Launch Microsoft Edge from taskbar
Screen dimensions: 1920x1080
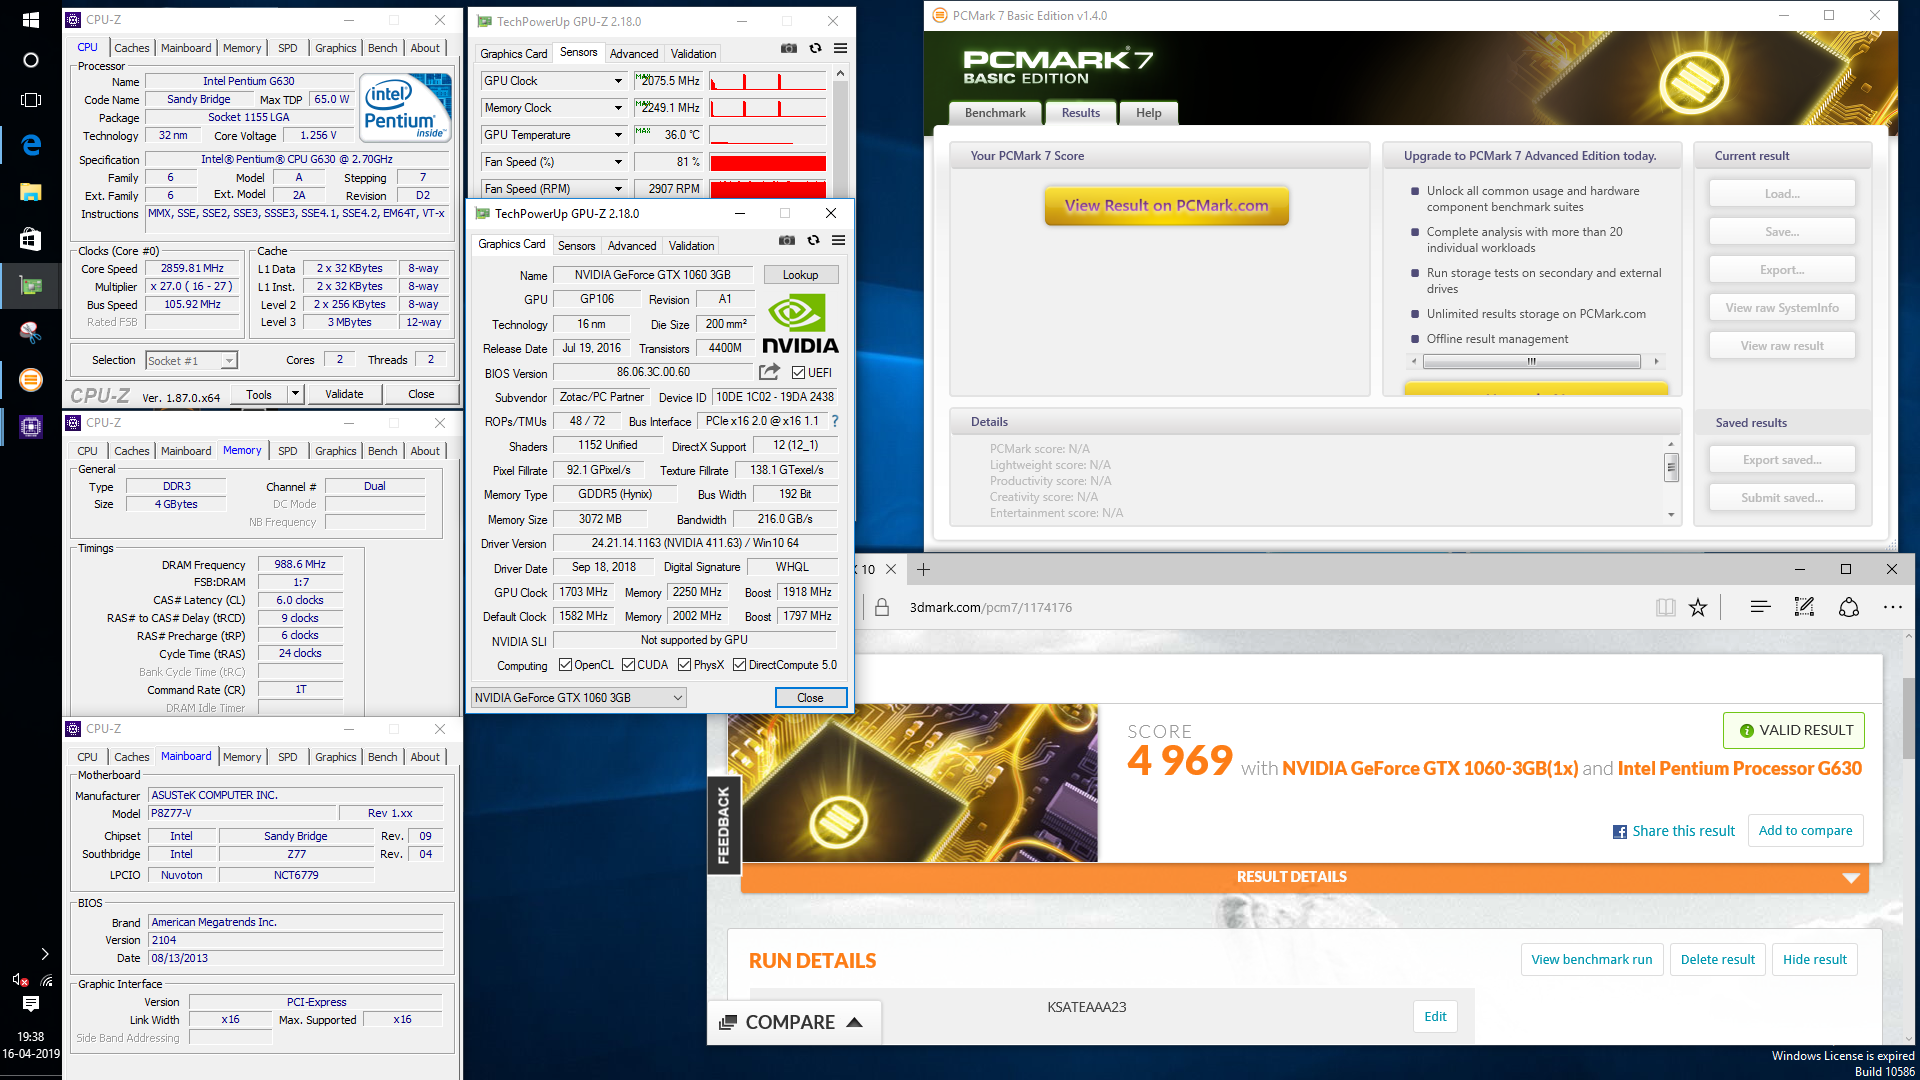click(x=30, y=145)
